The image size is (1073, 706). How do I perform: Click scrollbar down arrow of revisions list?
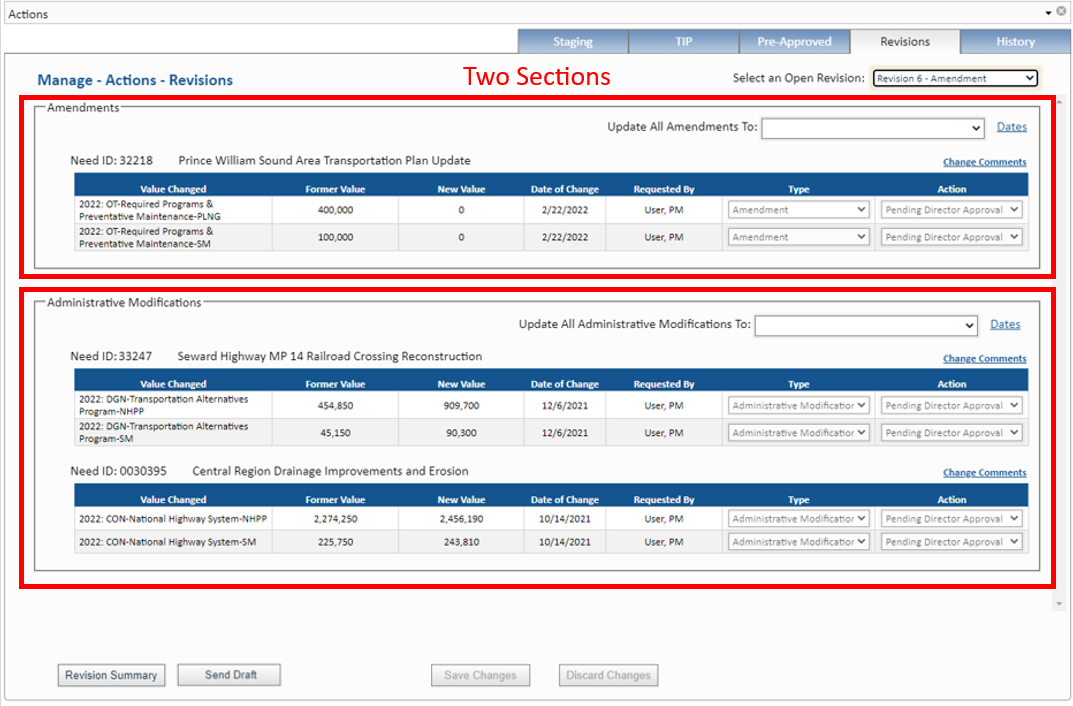1059,604
